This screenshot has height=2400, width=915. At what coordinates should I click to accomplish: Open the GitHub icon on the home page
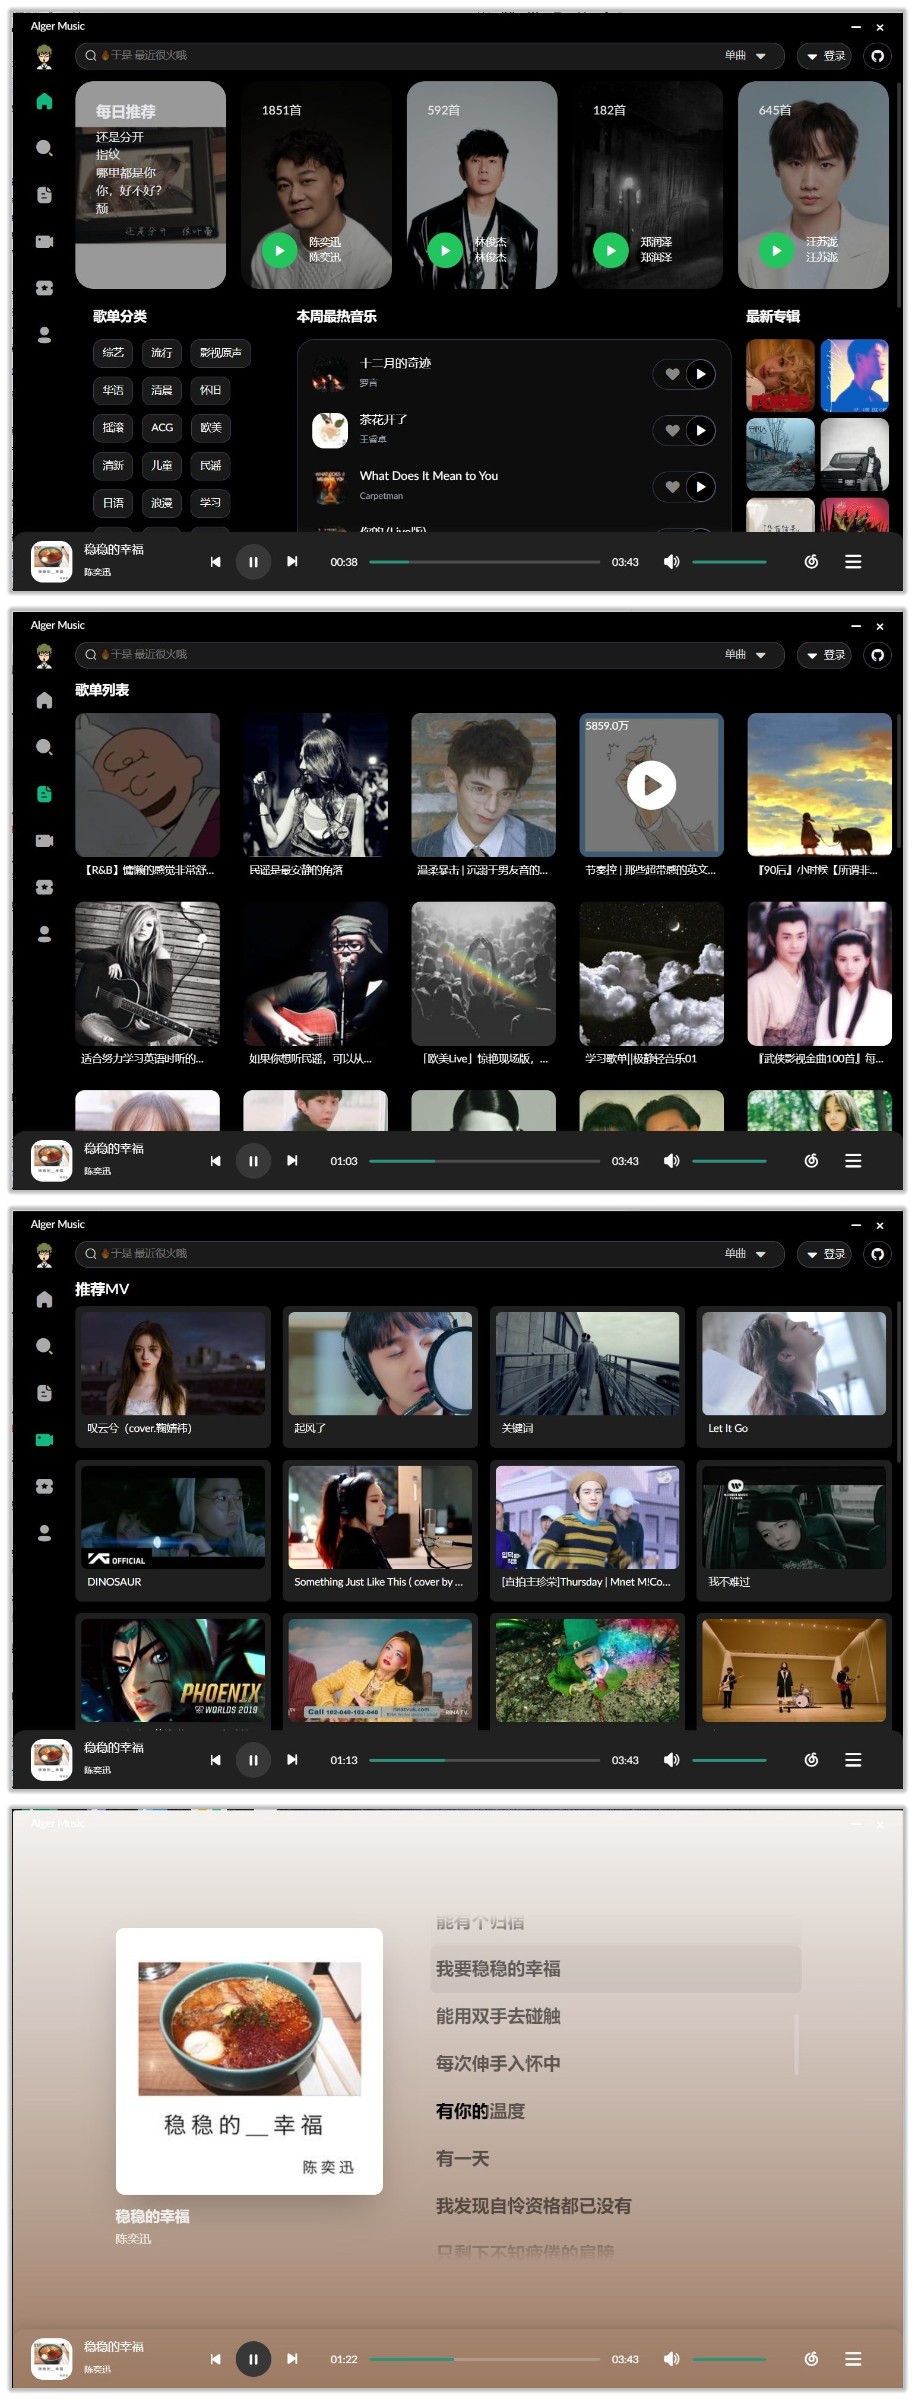point(877,56)
